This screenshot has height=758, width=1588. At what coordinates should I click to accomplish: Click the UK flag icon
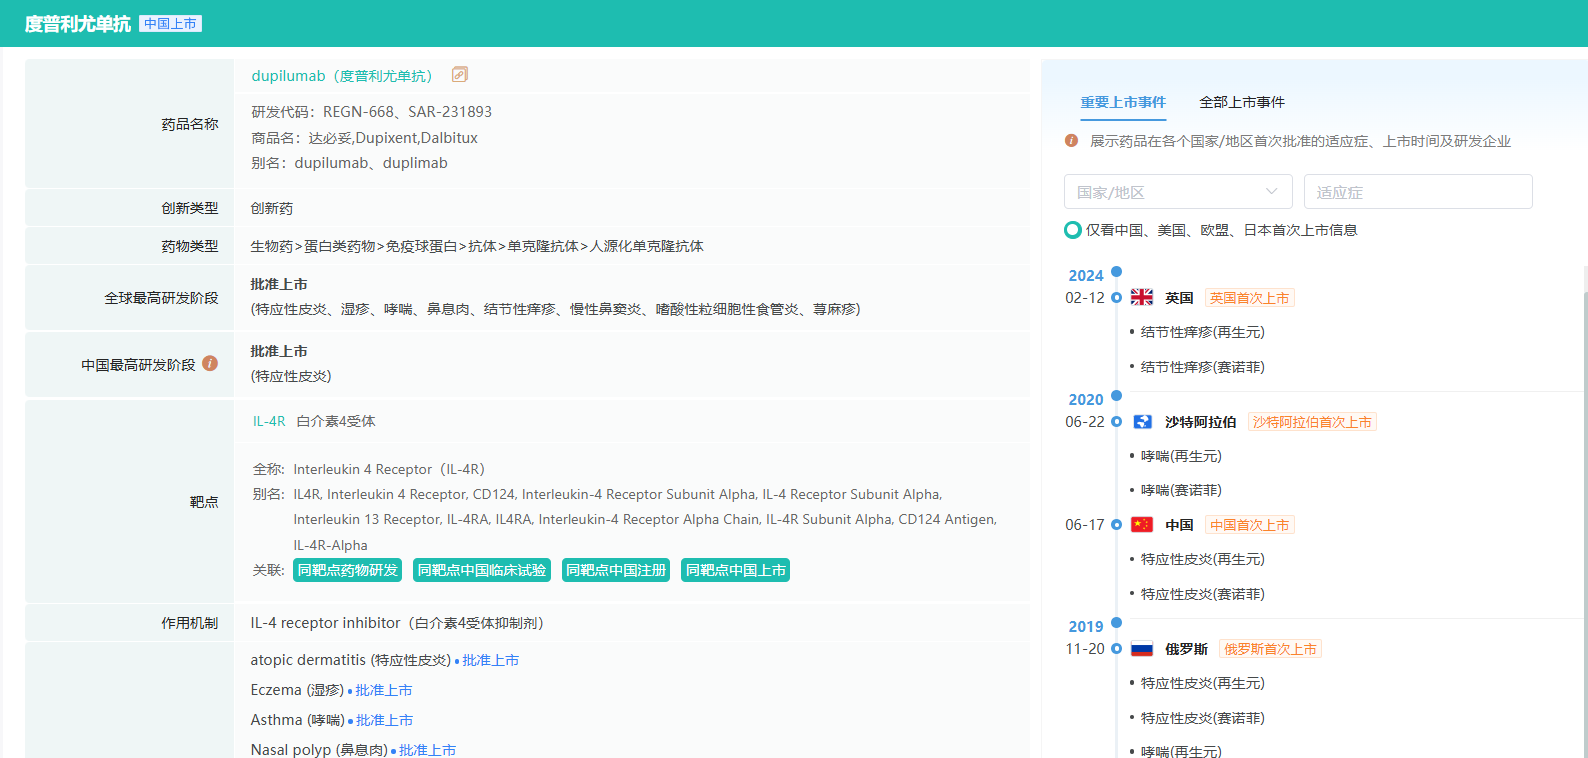pyautogui.click(x=1142, y=298)
